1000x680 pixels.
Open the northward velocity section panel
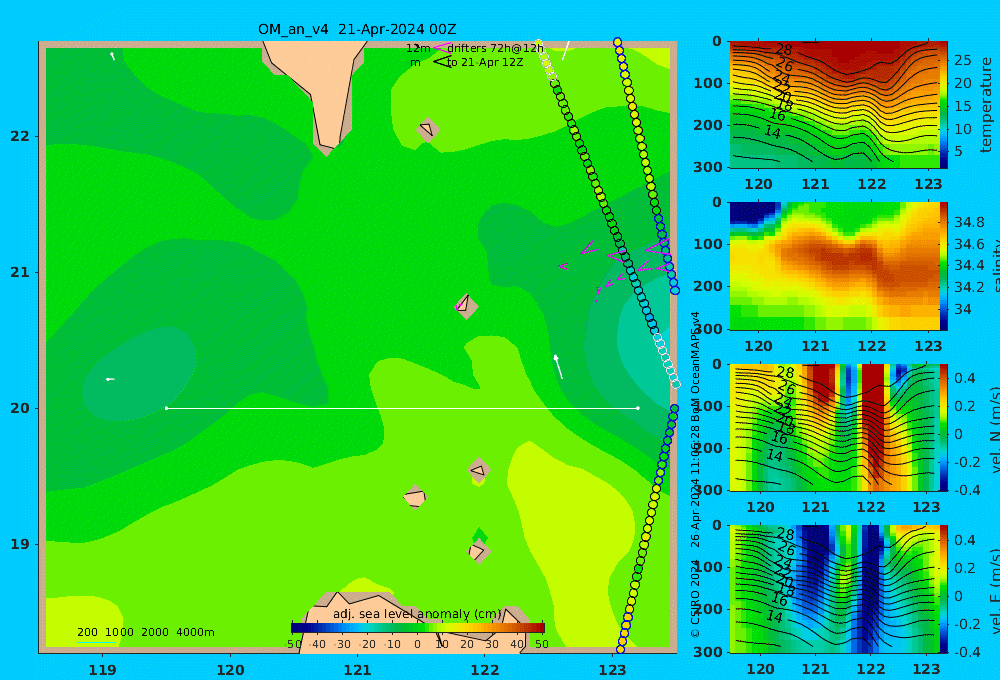tap(834, 427)
